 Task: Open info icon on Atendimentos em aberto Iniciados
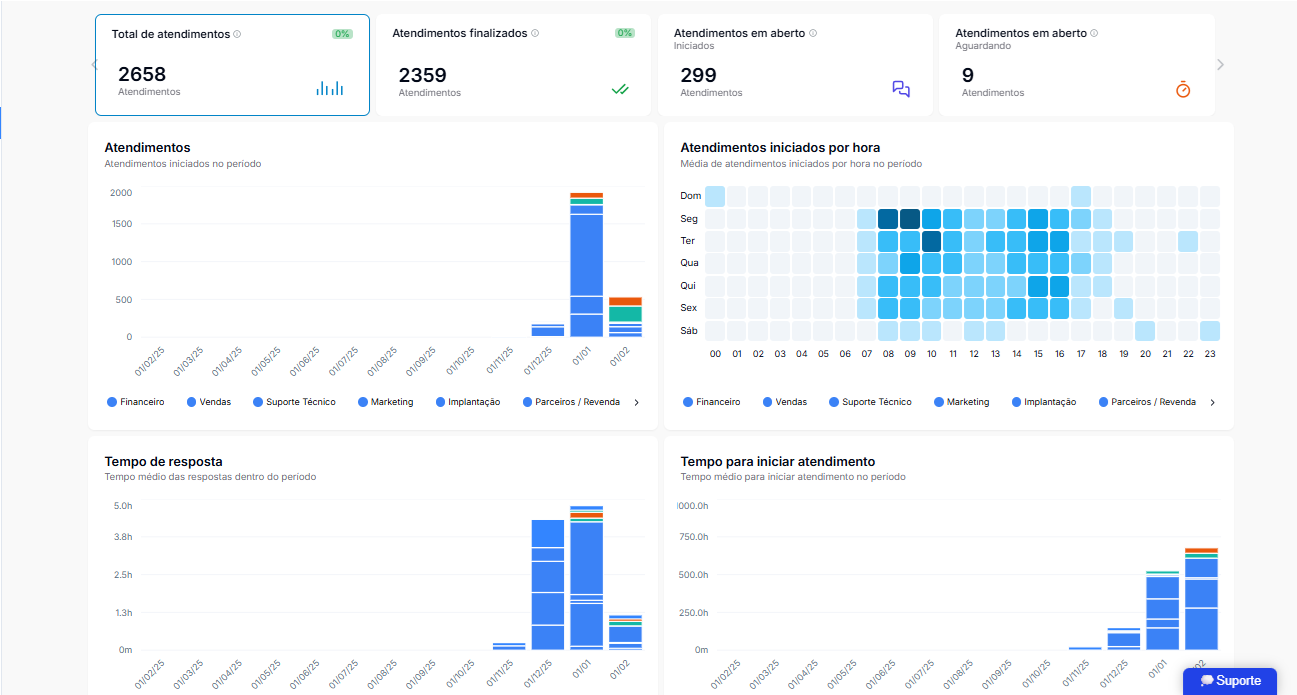coord(813,33)
